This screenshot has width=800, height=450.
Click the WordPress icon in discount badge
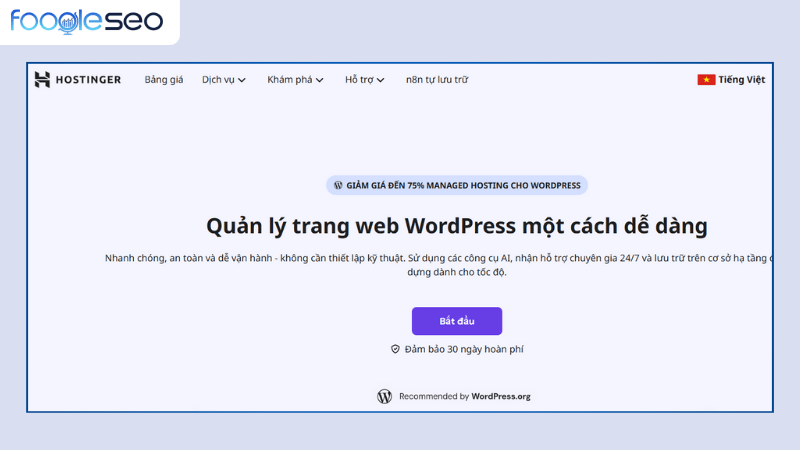(338, 185)
